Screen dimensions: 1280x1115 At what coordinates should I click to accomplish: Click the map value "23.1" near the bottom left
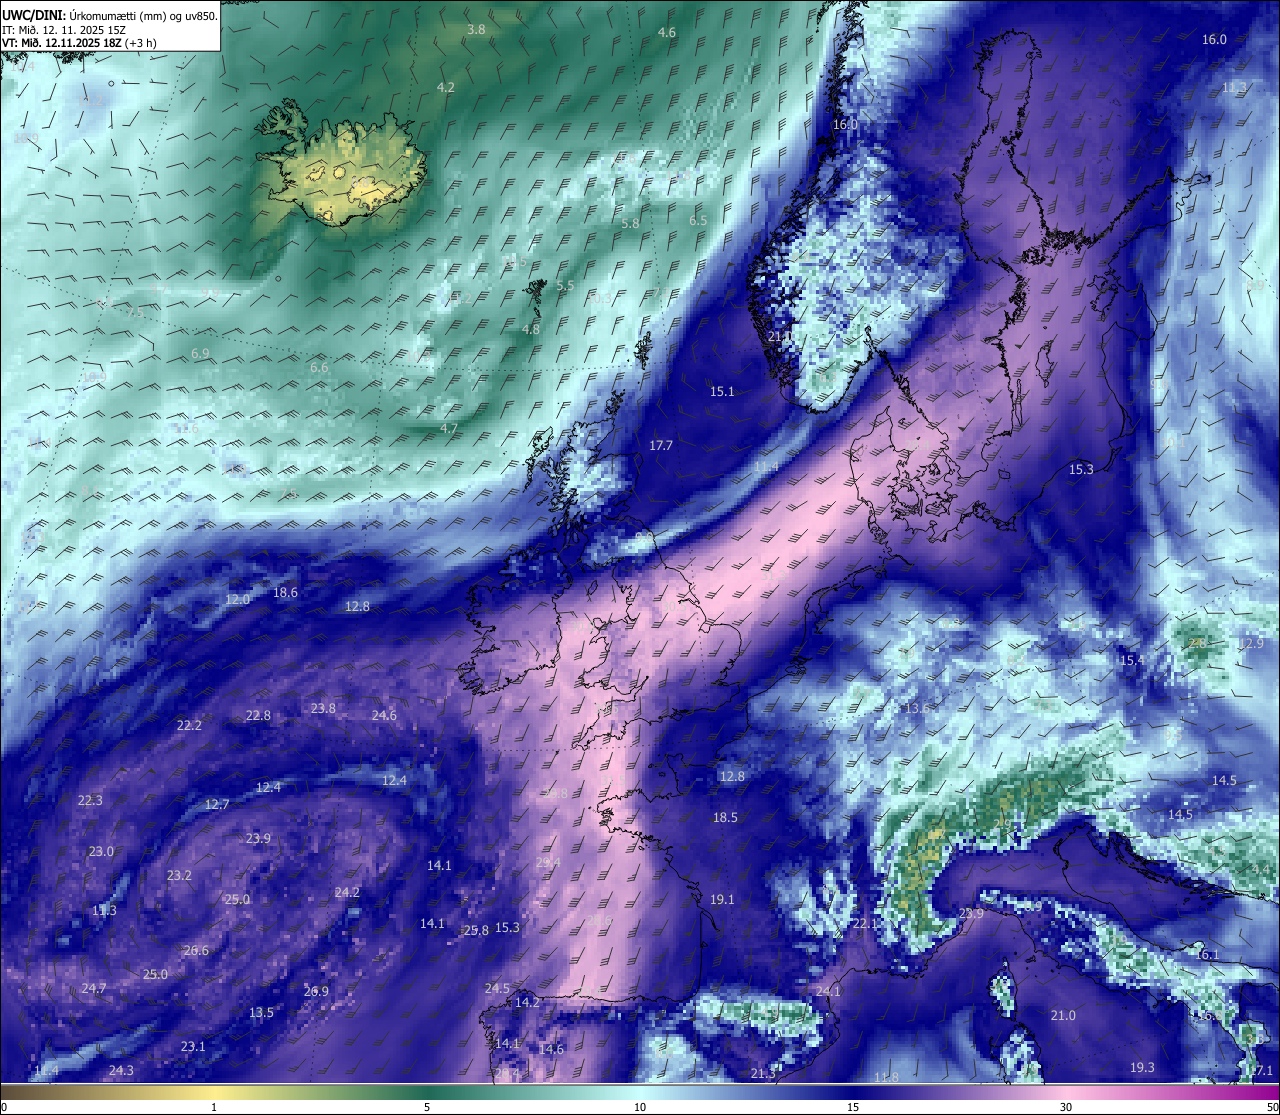coord(193,1047)
